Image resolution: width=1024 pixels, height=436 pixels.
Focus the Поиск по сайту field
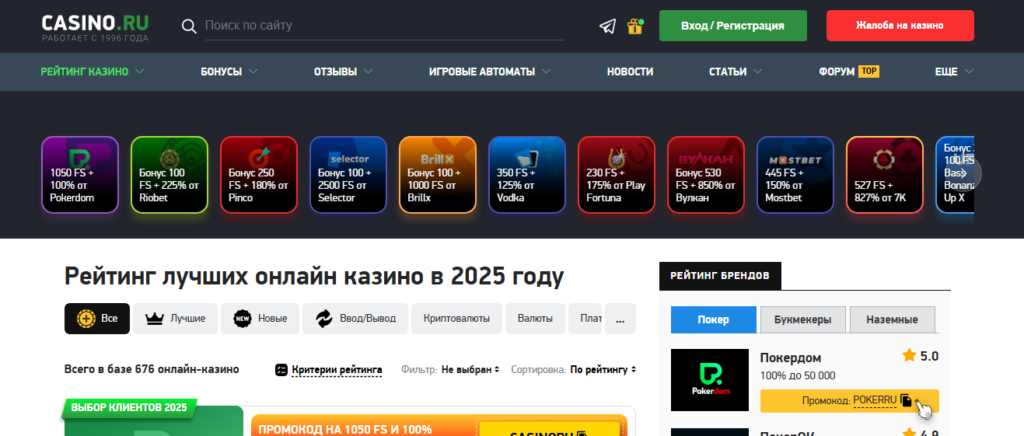tap(384, 26)
